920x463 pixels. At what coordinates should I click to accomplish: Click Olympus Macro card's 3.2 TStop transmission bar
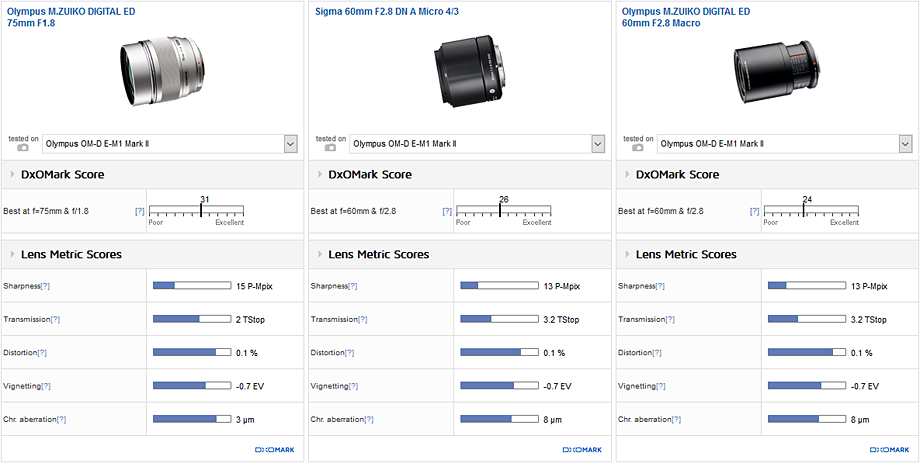click(x=807, y=319)
